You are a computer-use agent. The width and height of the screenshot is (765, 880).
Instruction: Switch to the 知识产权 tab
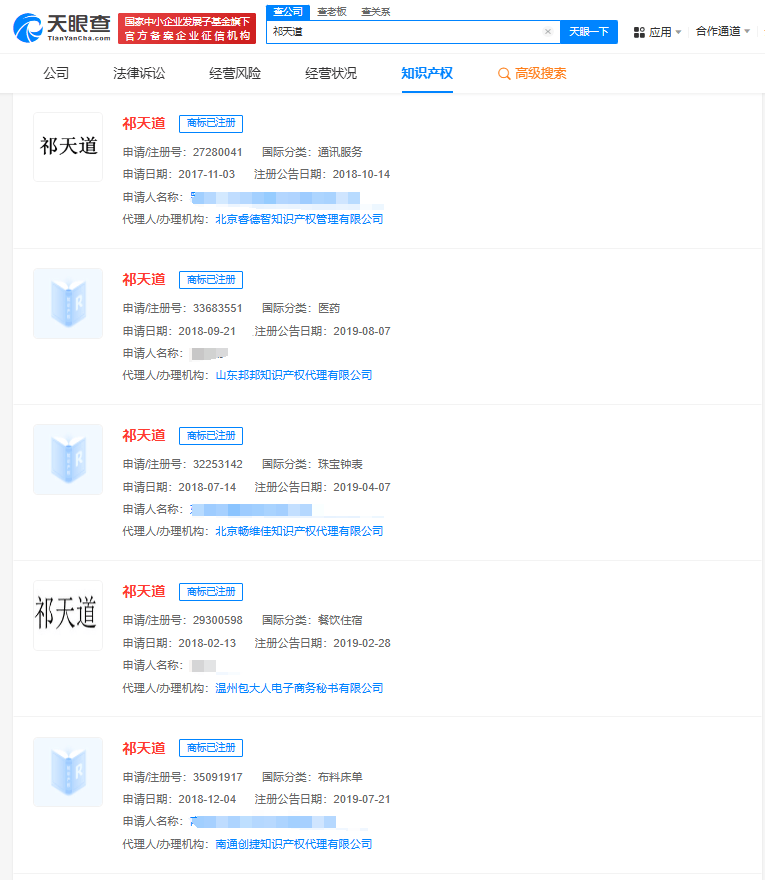427,74
